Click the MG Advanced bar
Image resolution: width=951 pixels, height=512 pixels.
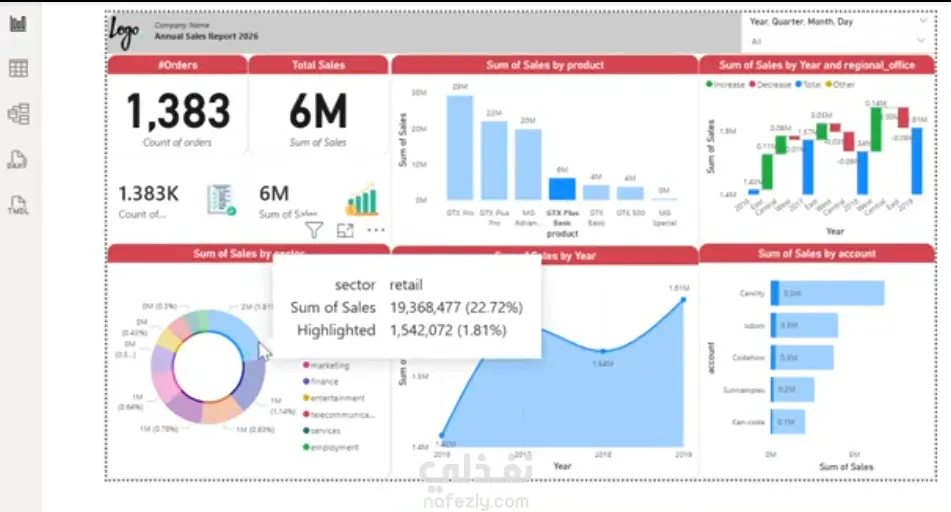(x=528, y=164)
